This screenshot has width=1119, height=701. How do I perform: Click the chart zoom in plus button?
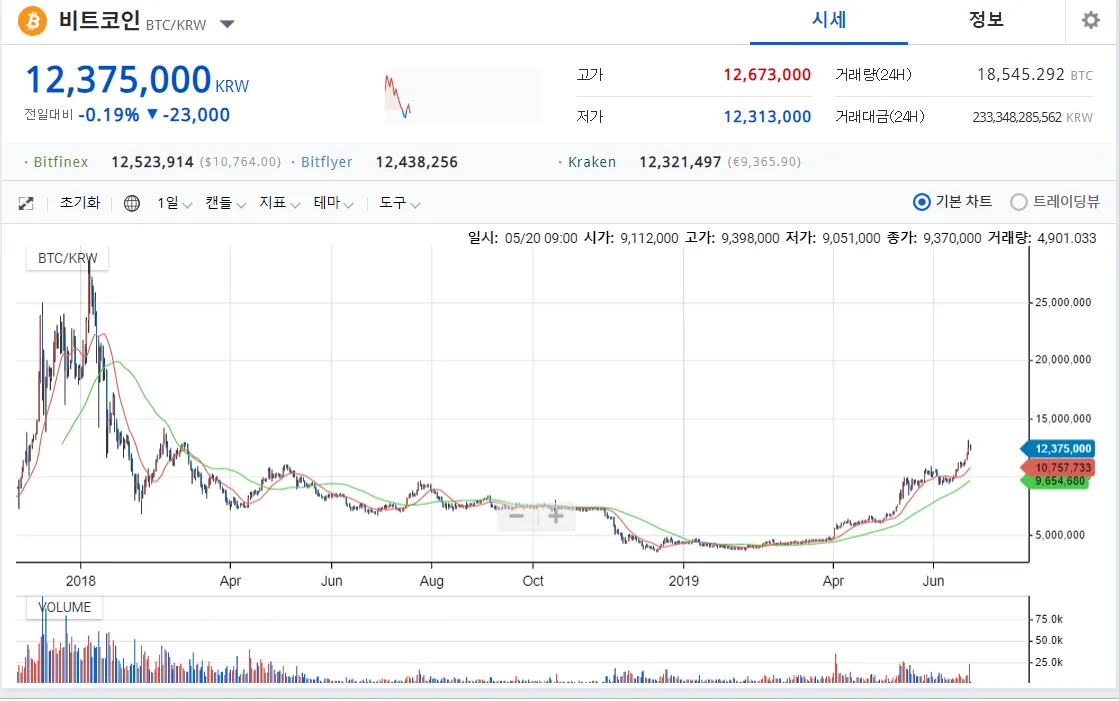[556, 516]
